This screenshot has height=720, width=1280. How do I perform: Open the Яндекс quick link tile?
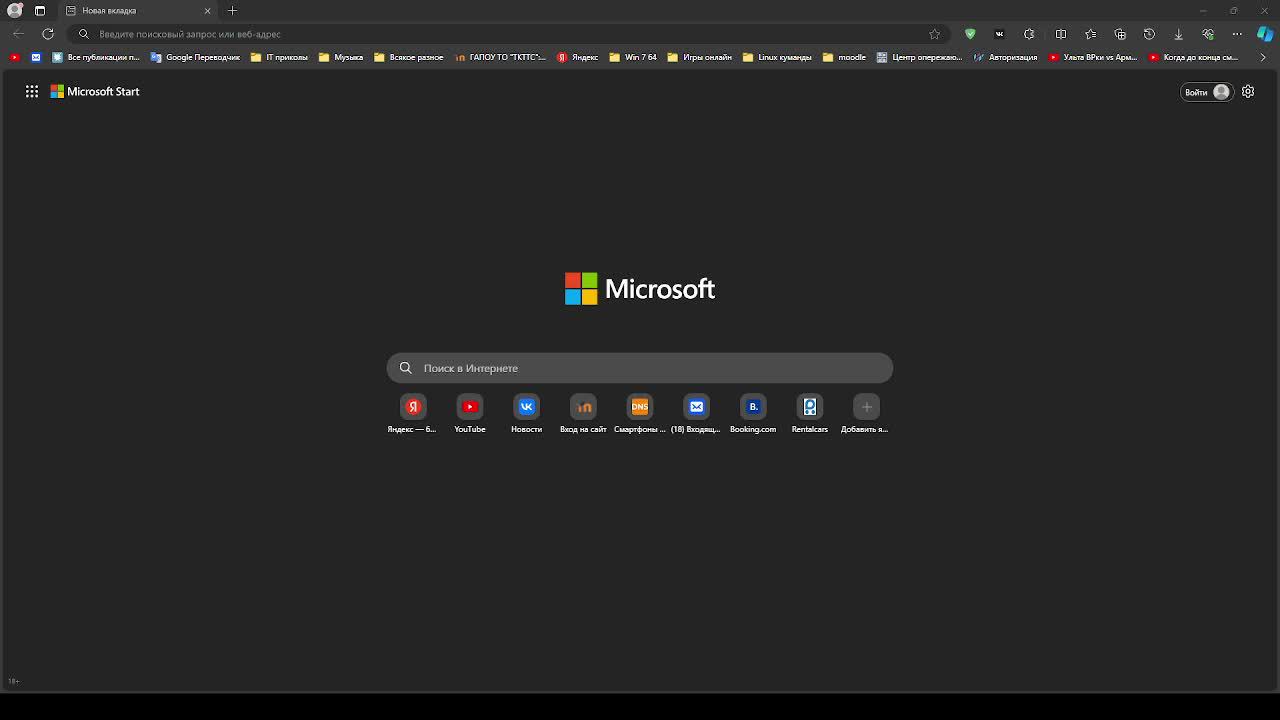tap(412, 413)
